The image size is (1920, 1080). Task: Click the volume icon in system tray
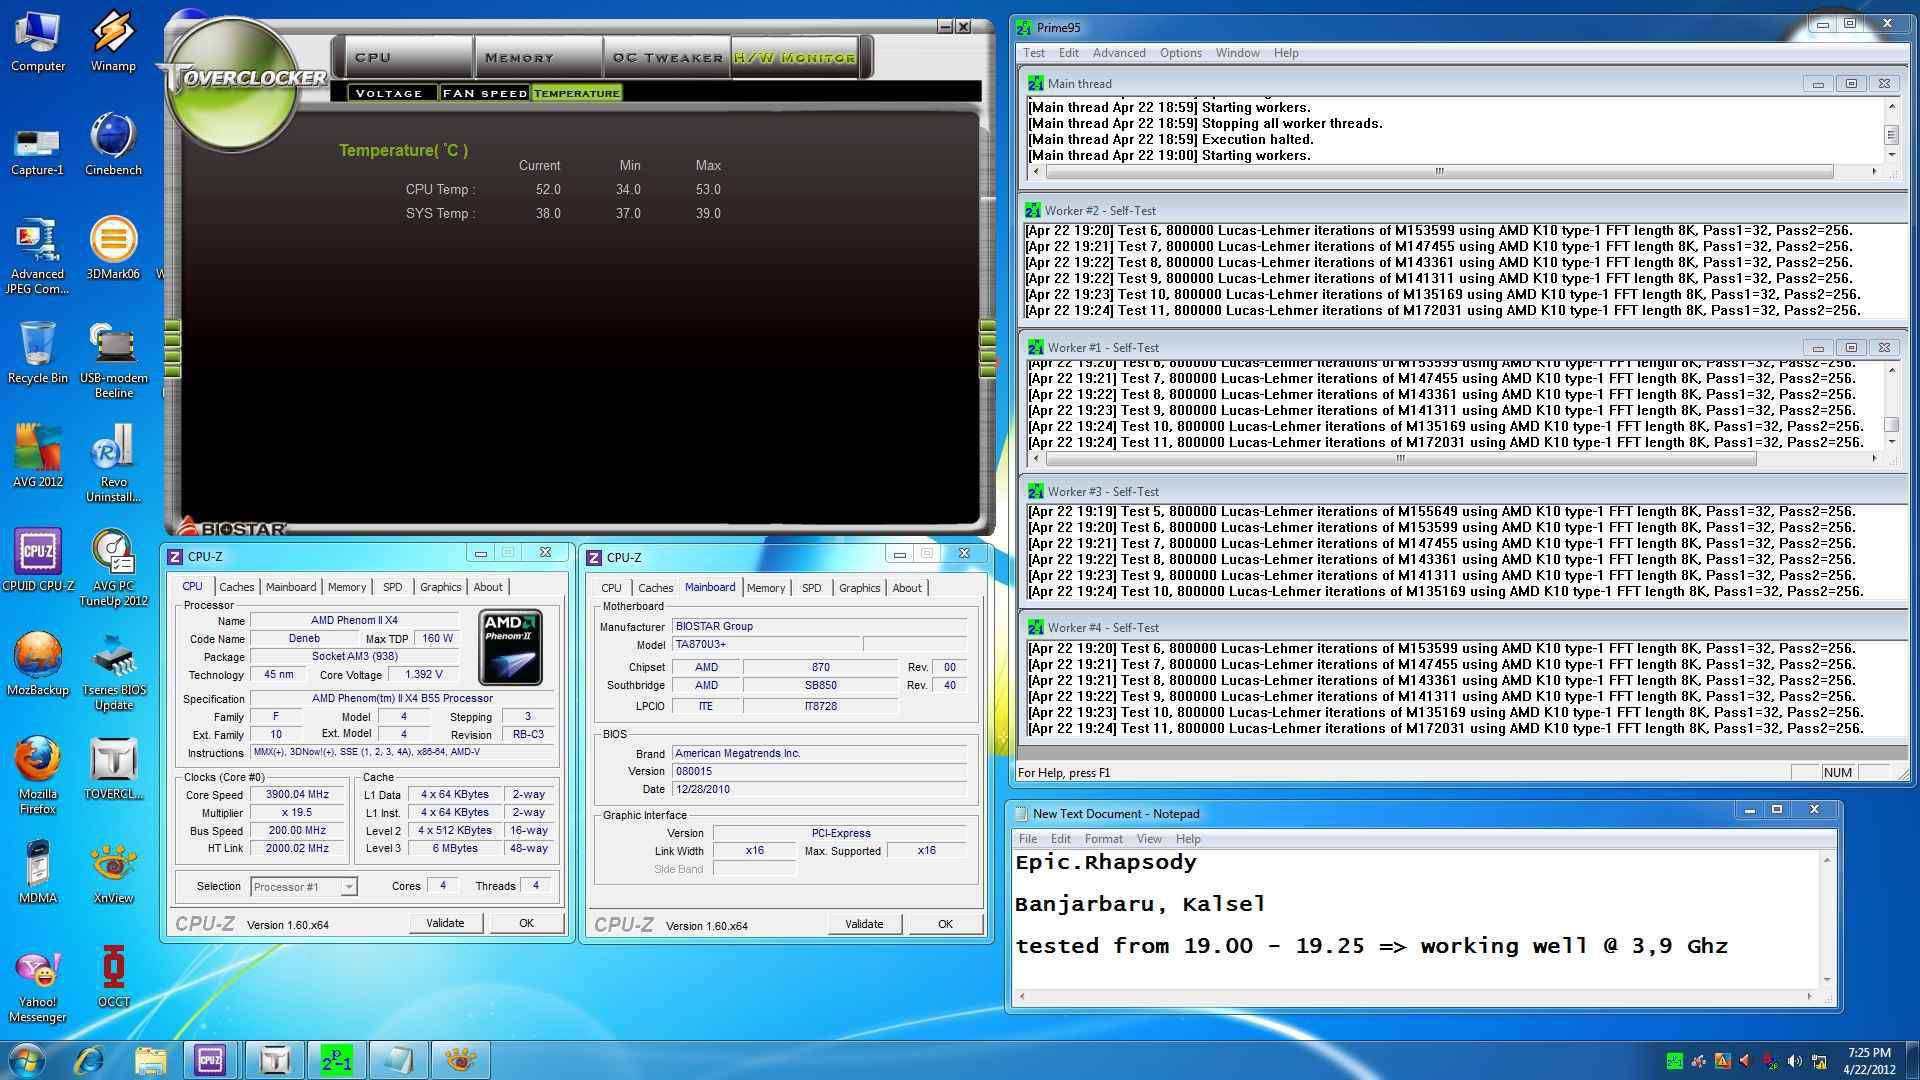pyautogui.click(x=1795, y=1061)
